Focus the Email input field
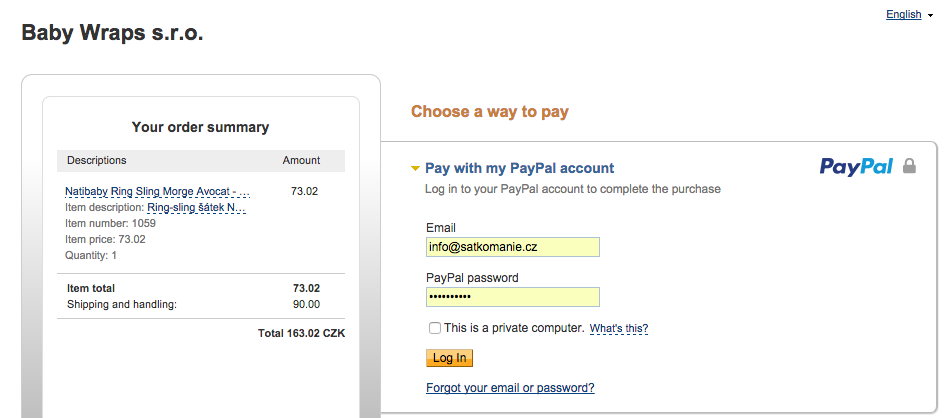Viewport: 950px width, 418px height. click(512, 247)
